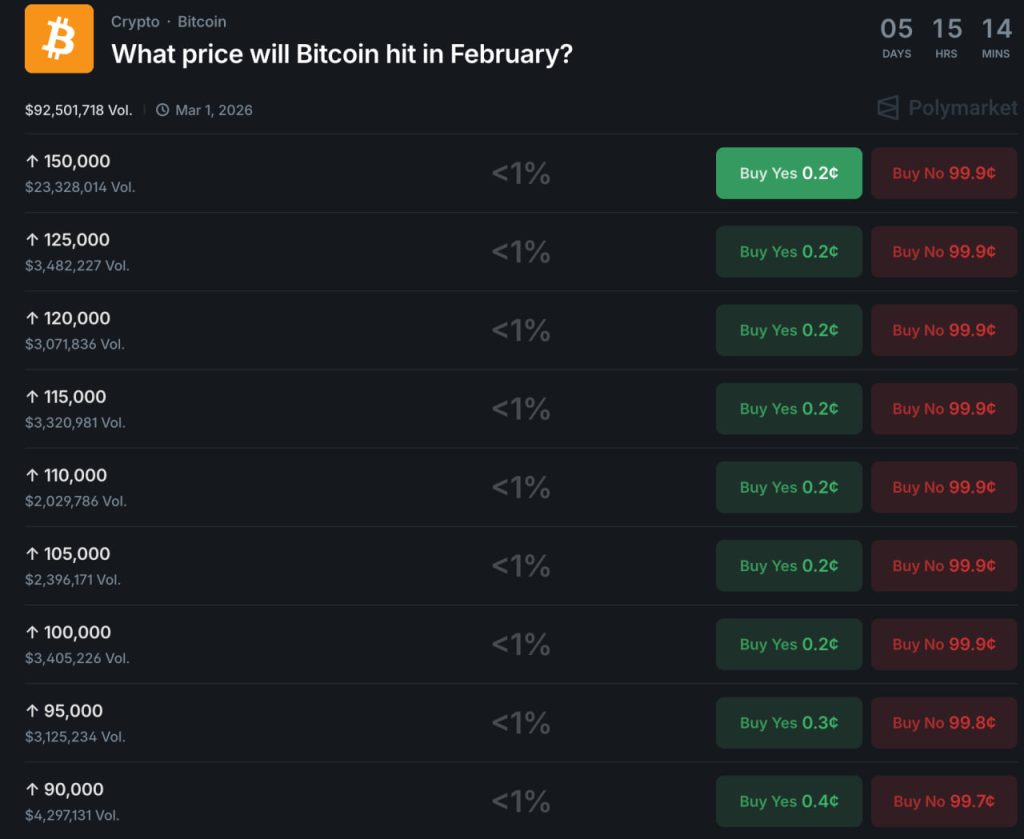
Task: Click Buy Yes 0.2¢ for 105,000
Action: (788, 565)
